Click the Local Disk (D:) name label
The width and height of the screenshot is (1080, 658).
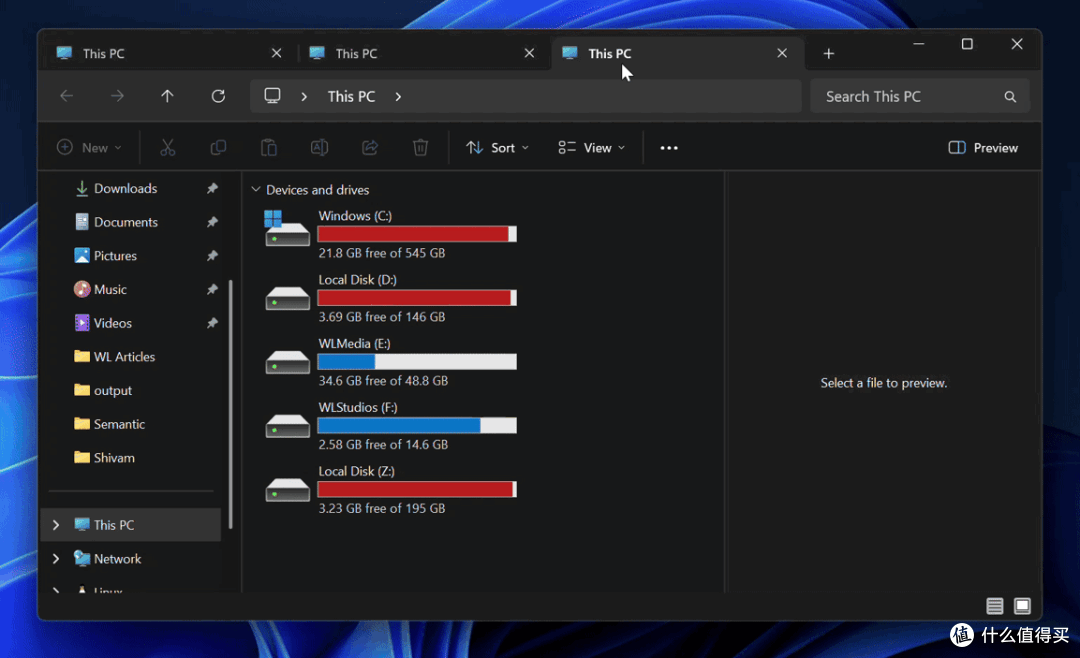coord(357,280)
